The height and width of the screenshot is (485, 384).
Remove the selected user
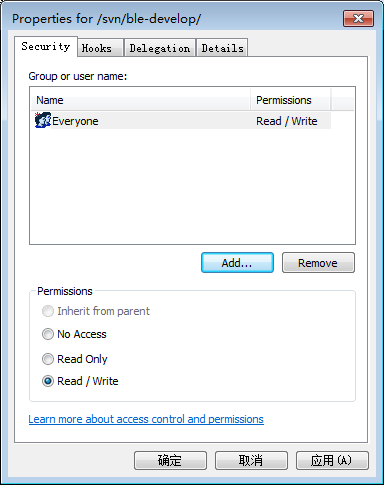tap(318, 263)
